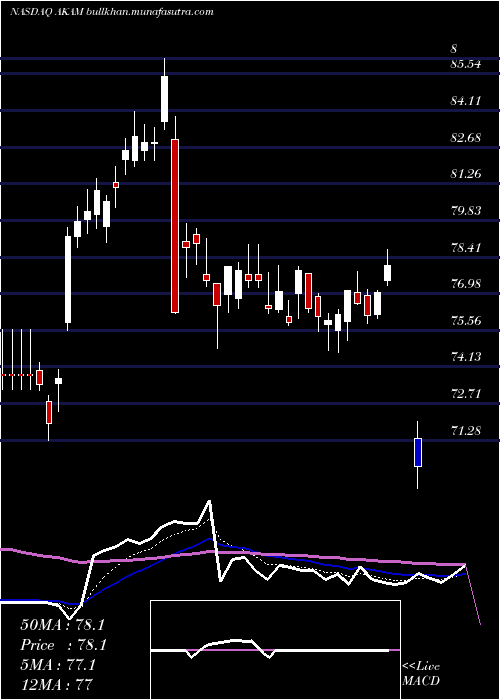Click the 5MA : 77.1 readout
The width and height of the screenshot is (500, 700).
coord(58,665)
